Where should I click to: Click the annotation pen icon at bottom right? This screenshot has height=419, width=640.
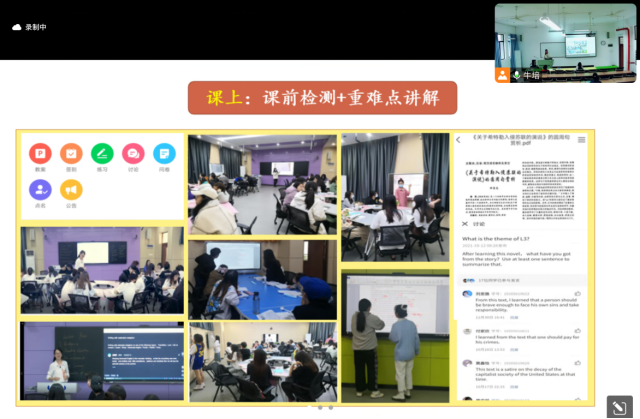coord(617,404)
